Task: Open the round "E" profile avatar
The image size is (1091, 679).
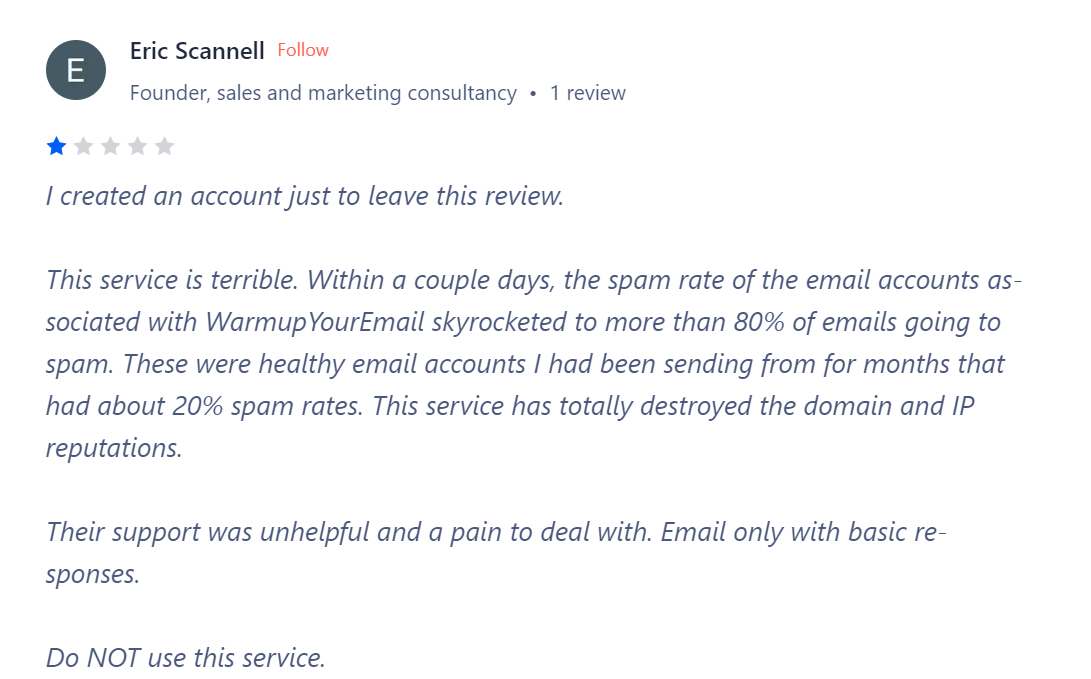Action: [x=76, y=70]
